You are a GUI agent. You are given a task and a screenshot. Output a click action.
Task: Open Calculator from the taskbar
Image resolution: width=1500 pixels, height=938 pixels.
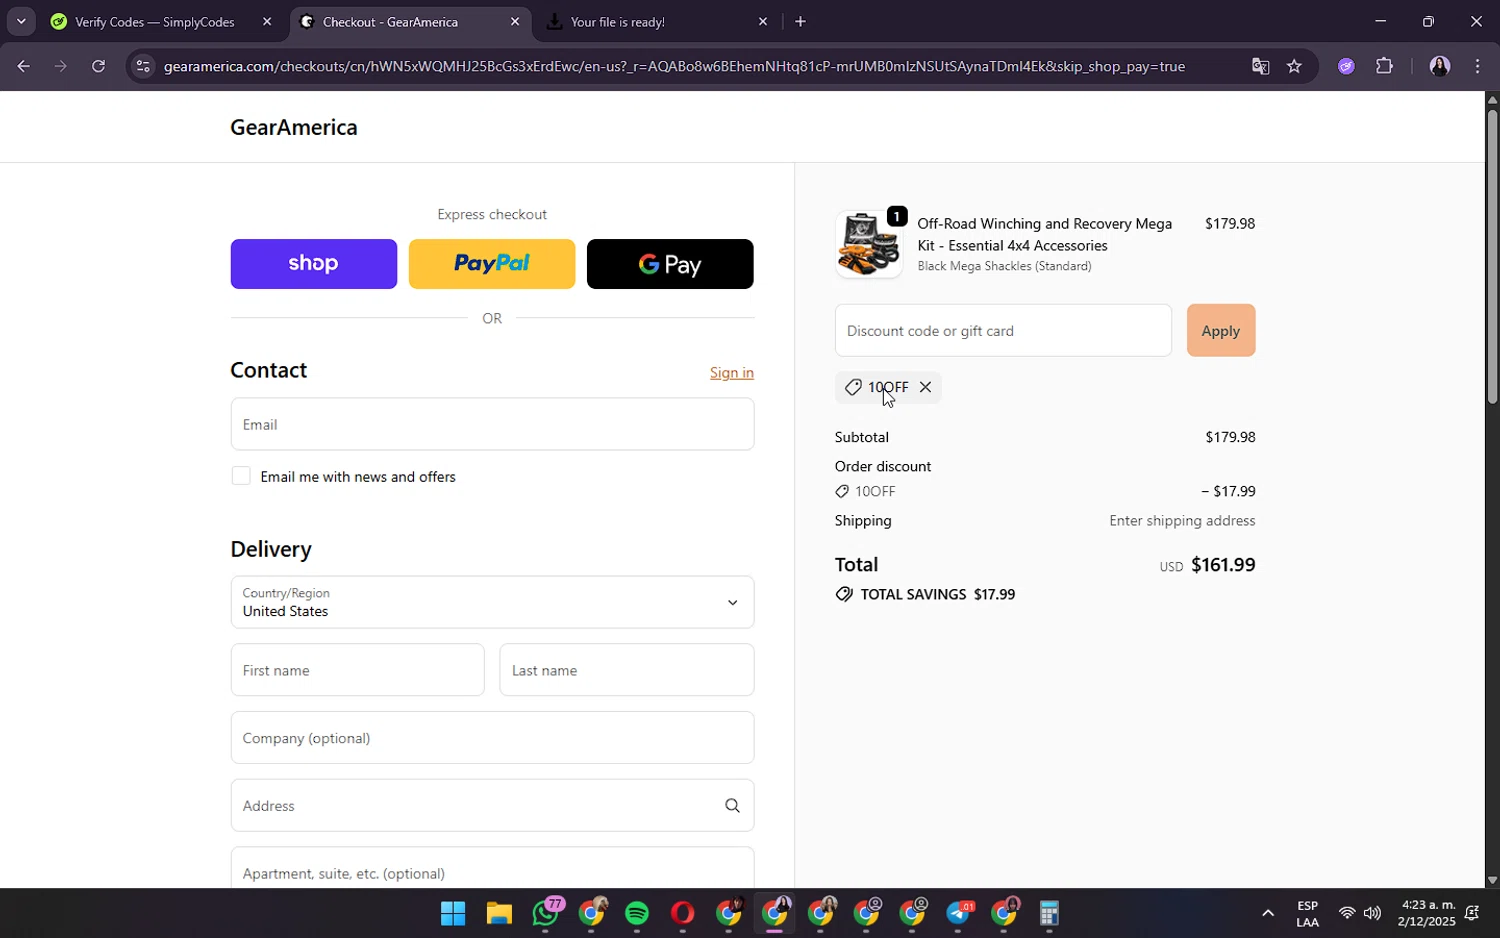click(x=1049, y=913)
